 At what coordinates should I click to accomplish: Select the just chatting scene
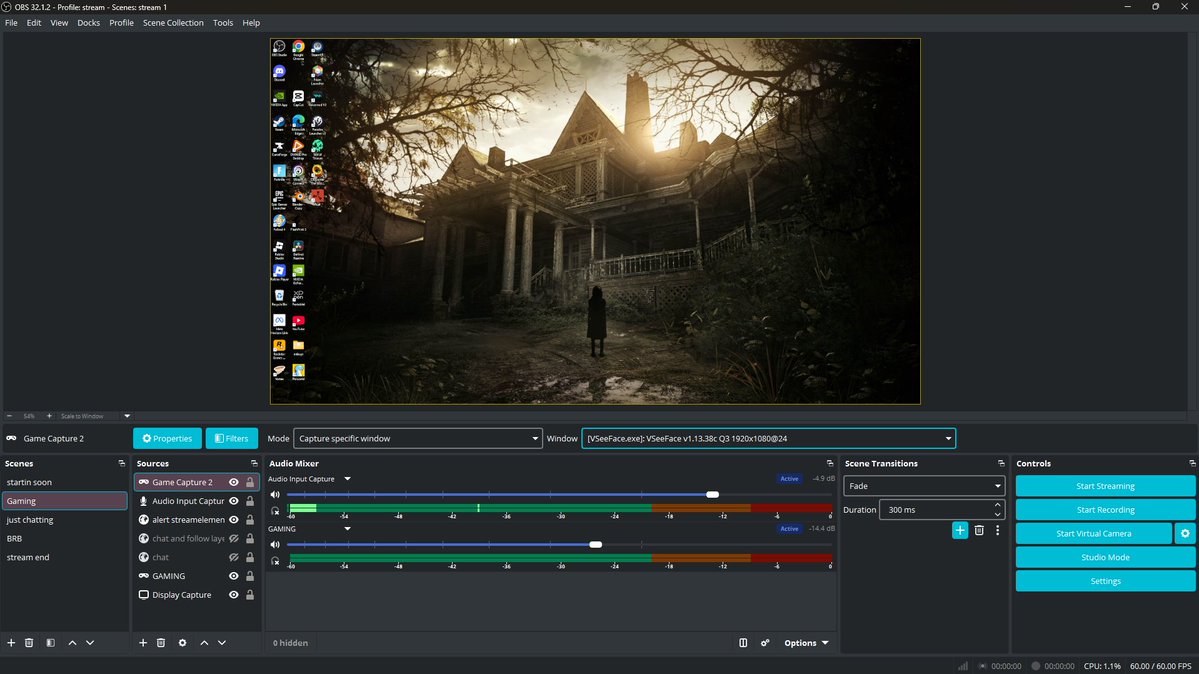point(64,519)
